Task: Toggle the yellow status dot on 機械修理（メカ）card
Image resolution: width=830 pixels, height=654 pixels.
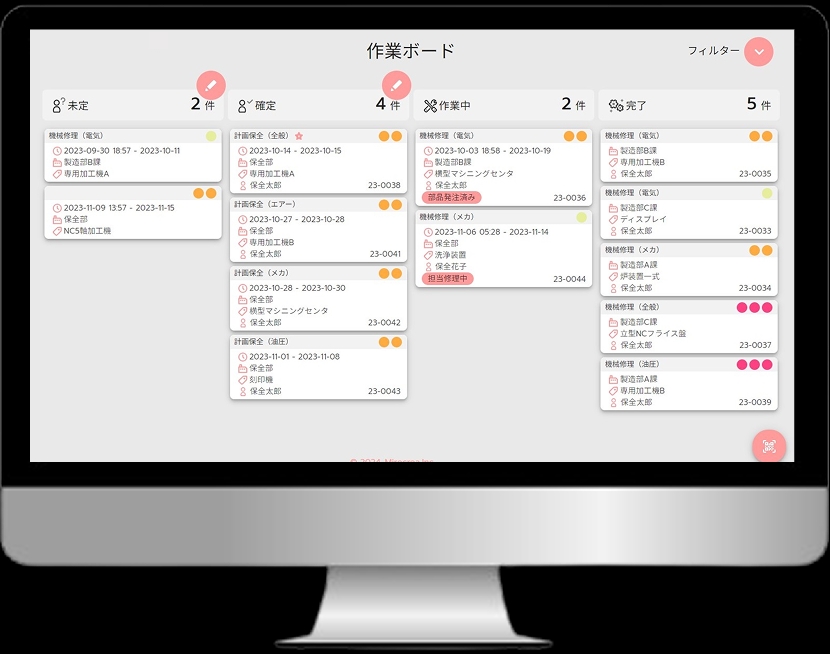Action: pos(581,216)
